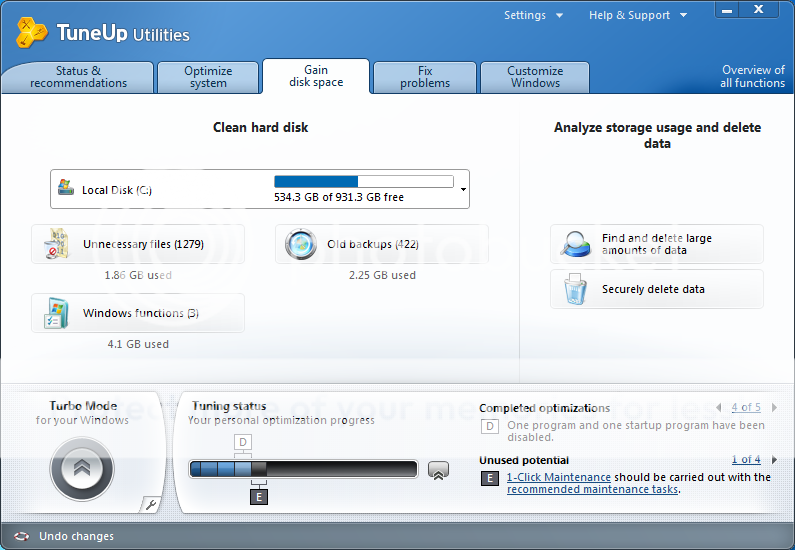Open Windows functions cleanup

coord(138,313)
